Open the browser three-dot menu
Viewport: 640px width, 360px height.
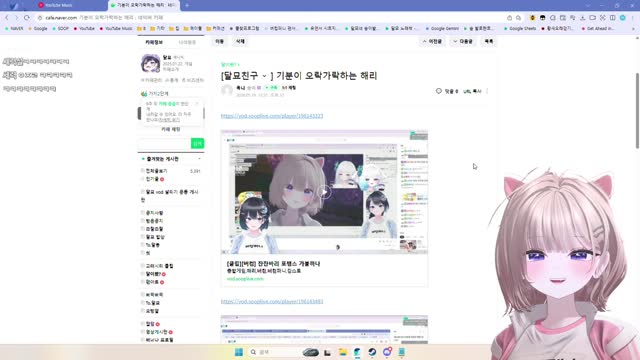[x=633, y=18]
